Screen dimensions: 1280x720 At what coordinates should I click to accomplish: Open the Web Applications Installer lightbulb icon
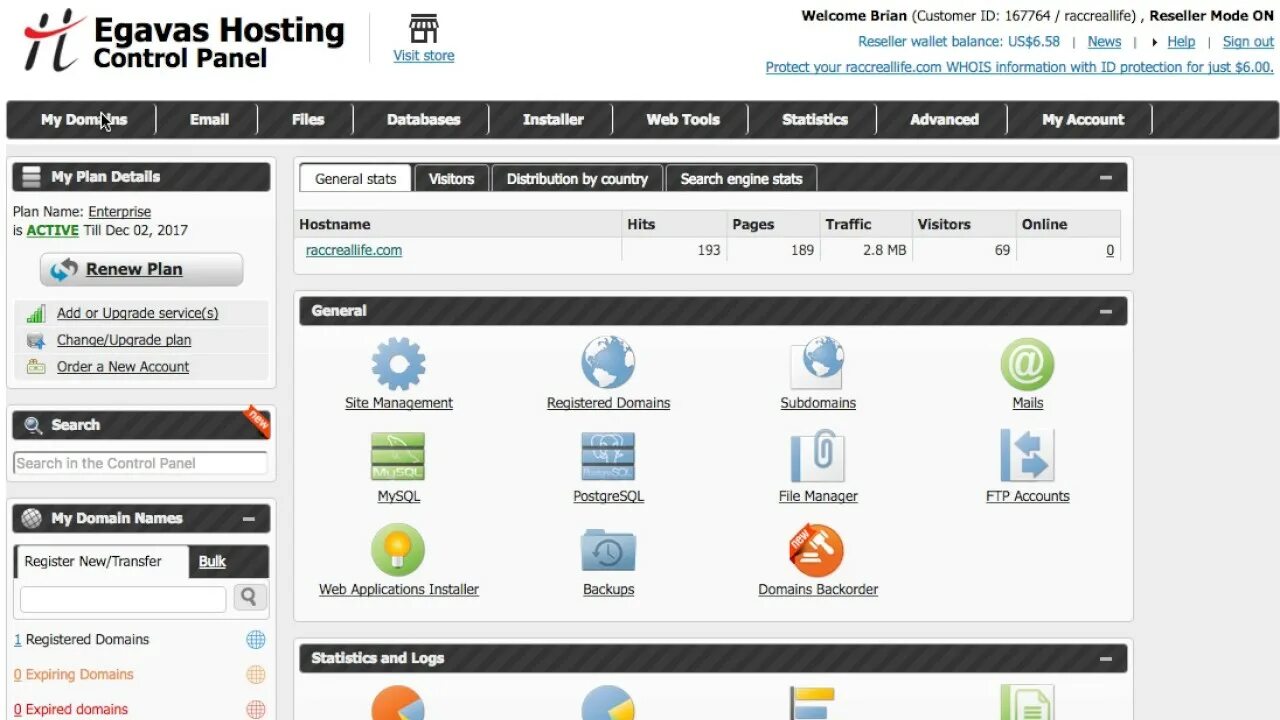[x=398, y=550]
